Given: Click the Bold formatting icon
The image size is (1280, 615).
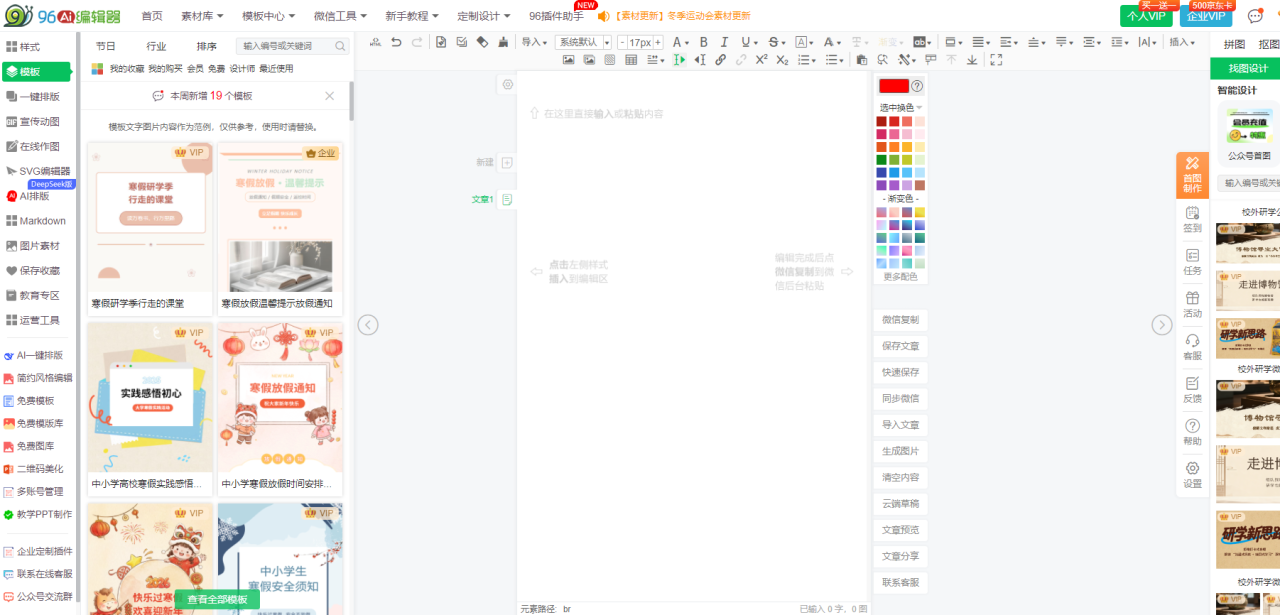Looking at the screenshot, I should pyautogui.click(x=703, y=42).
